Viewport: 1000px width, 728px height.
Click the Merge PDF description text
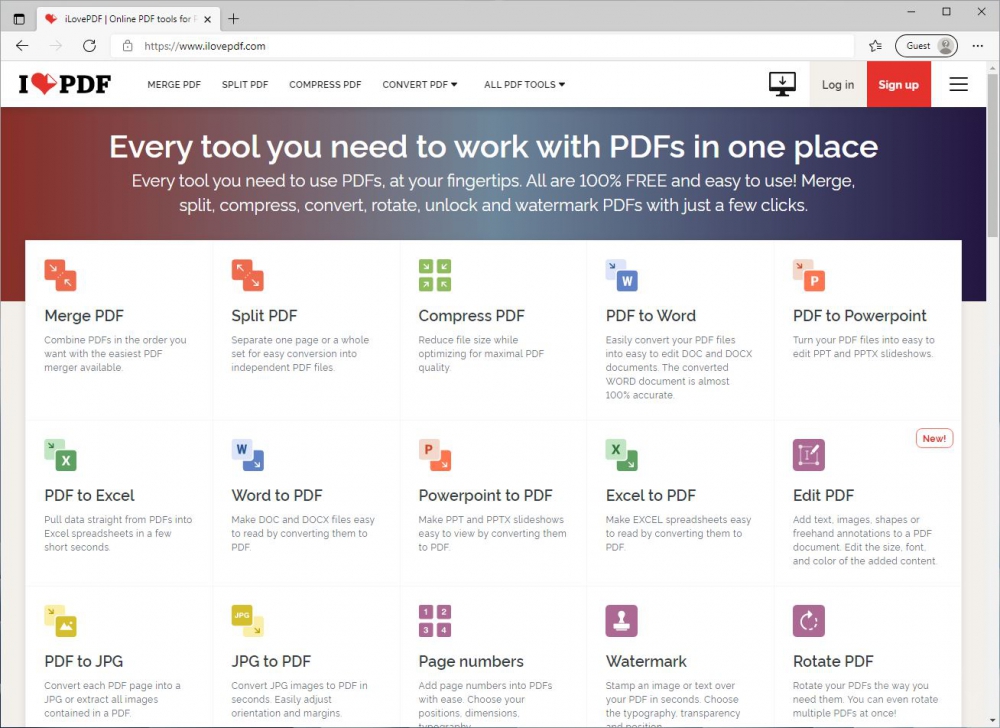point(115,354)
